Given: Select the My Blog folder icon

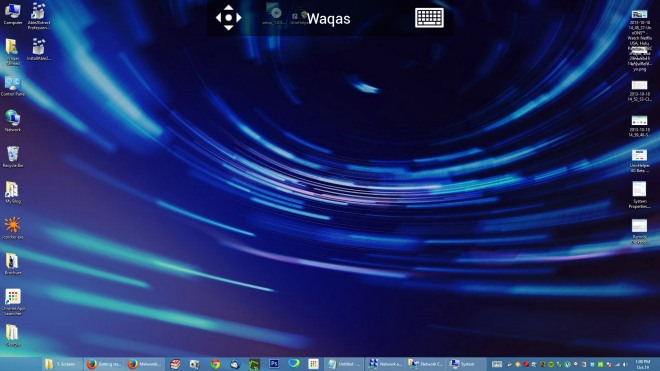Looking at the screenshot, I should tap(13, 192).
